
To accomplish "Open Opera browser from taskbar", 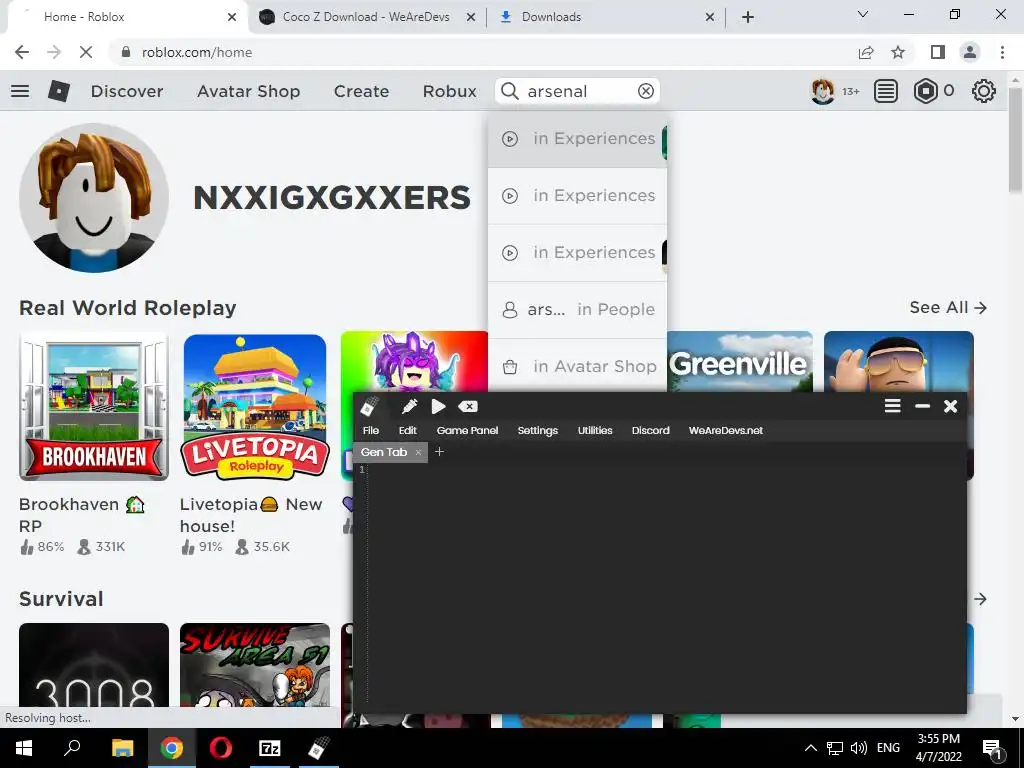I will (x=221, y=748).
